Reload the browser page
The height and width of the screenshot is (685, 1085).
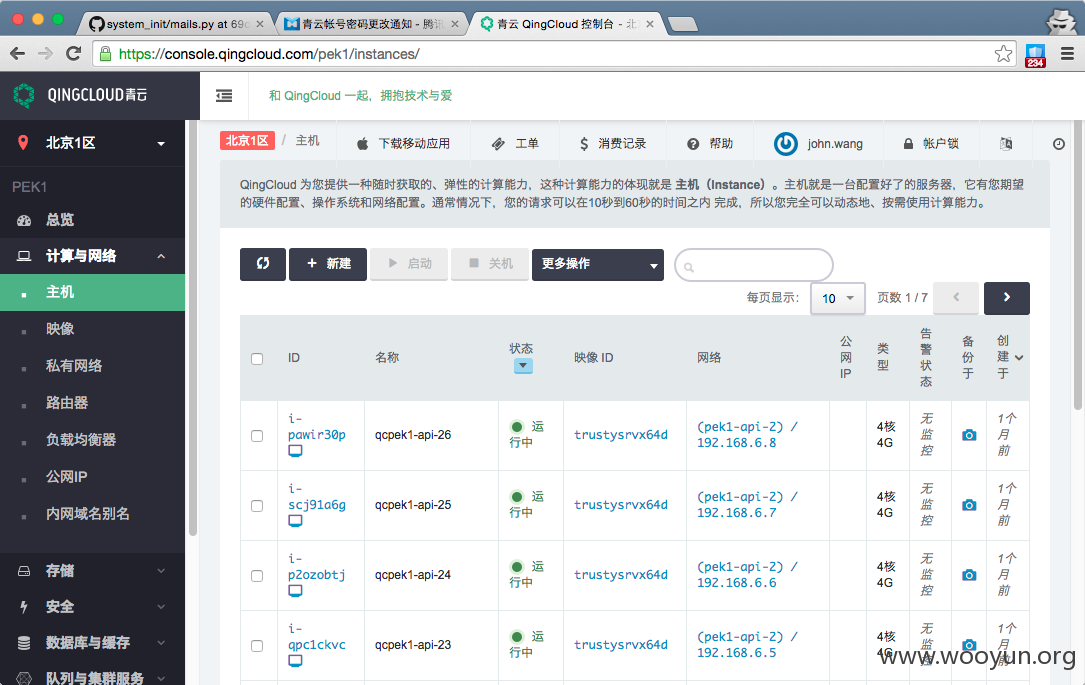click(73, 53)
